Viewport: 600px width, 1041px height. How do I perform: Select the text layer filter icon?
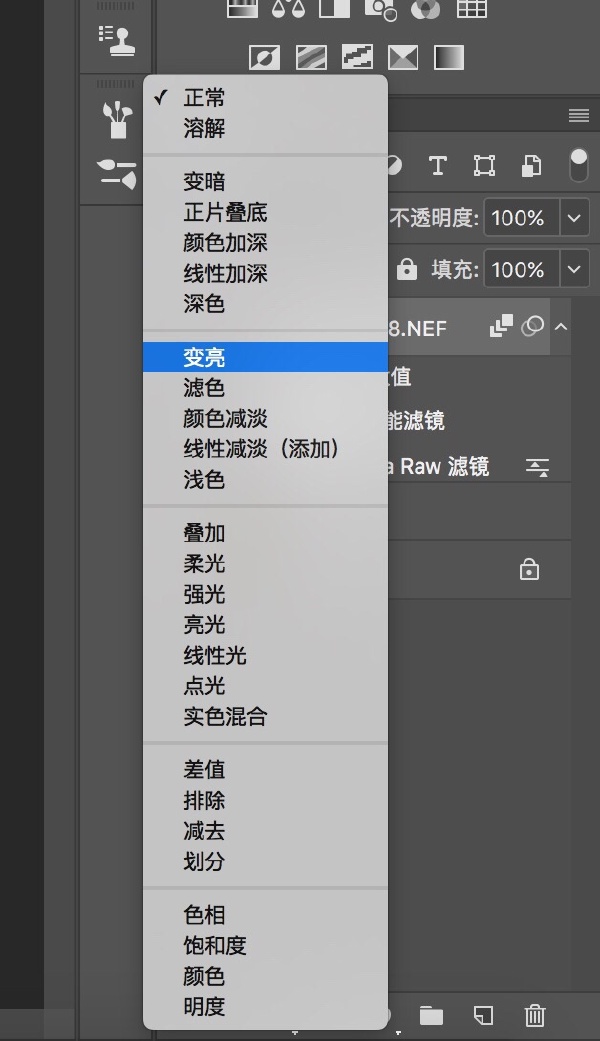437,165
